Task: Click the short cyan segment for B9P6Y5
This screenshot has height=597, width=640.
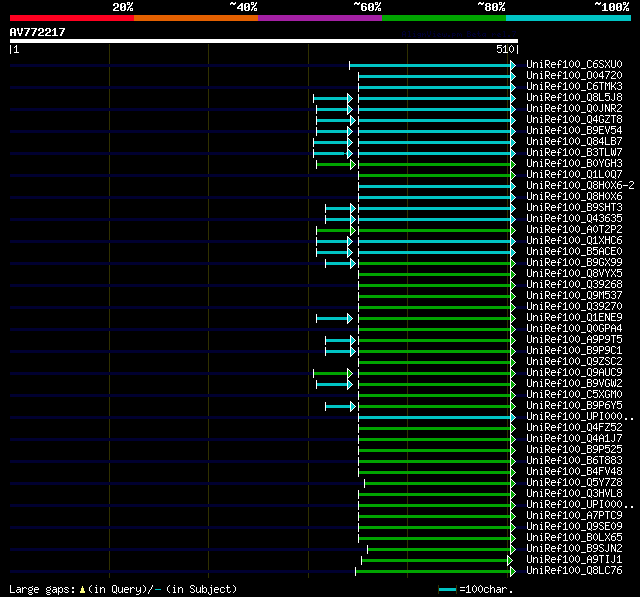Action: [340, 407]
